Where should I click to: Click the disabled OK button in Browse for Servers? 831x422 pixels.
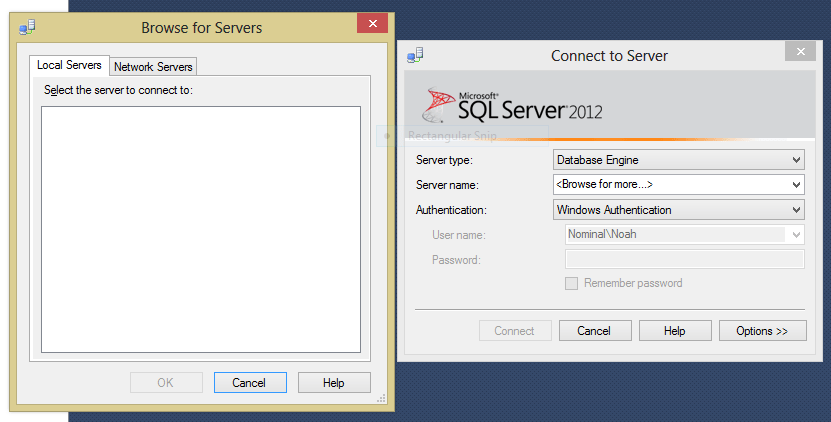coord(166,383)
